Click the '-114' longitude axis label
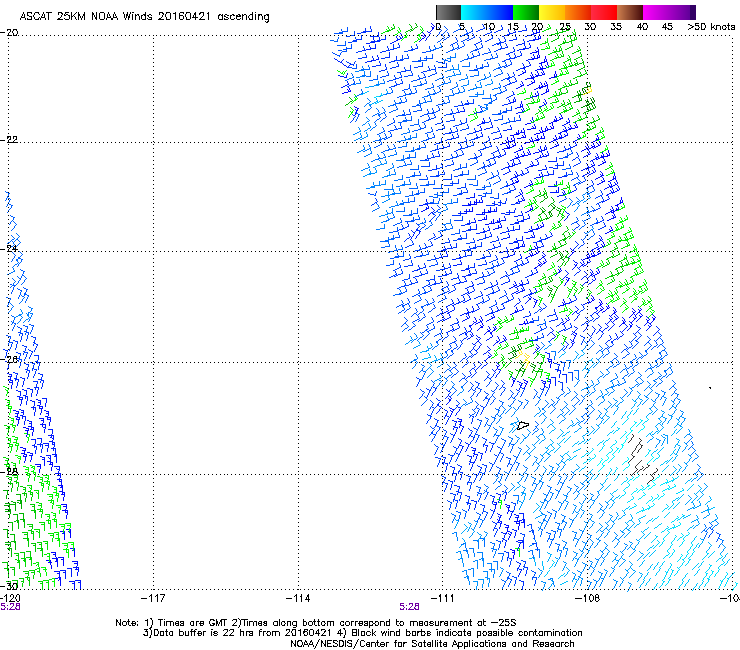The width and height of the screenshot is (740, 650). tap(298, 598)
